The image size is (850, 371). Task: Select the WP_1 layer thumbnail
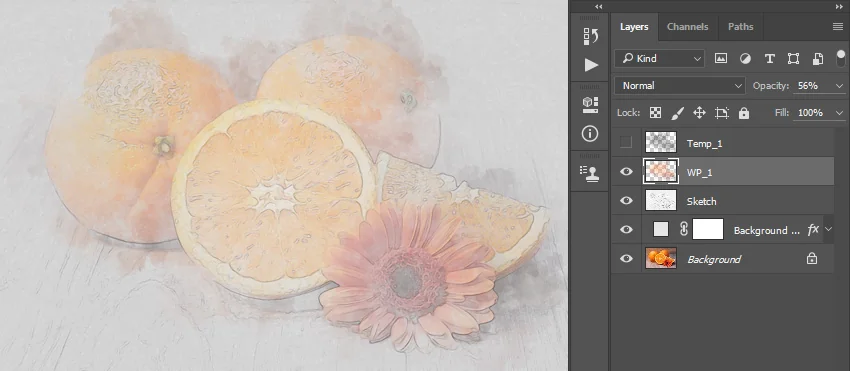point(661,171)
